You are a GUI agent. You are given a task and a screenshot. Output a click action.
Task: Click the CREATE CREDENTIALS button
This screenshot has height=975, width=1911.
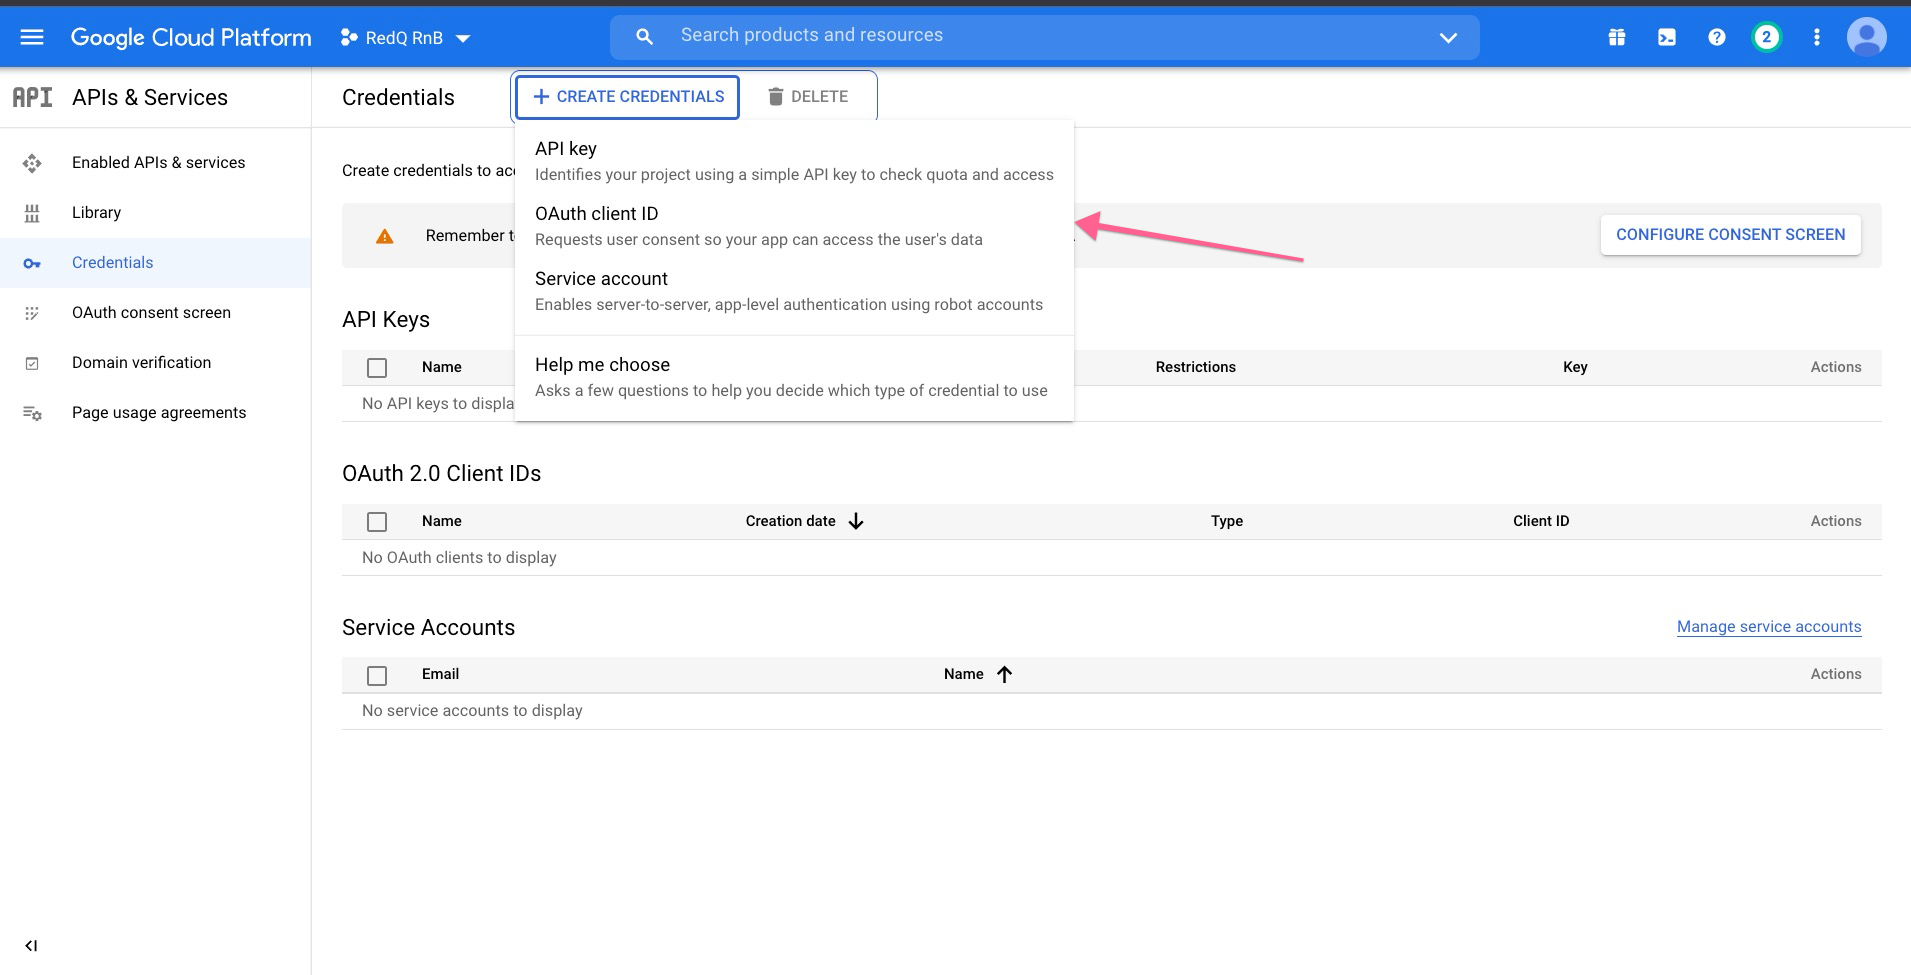[x=628, y=97]
